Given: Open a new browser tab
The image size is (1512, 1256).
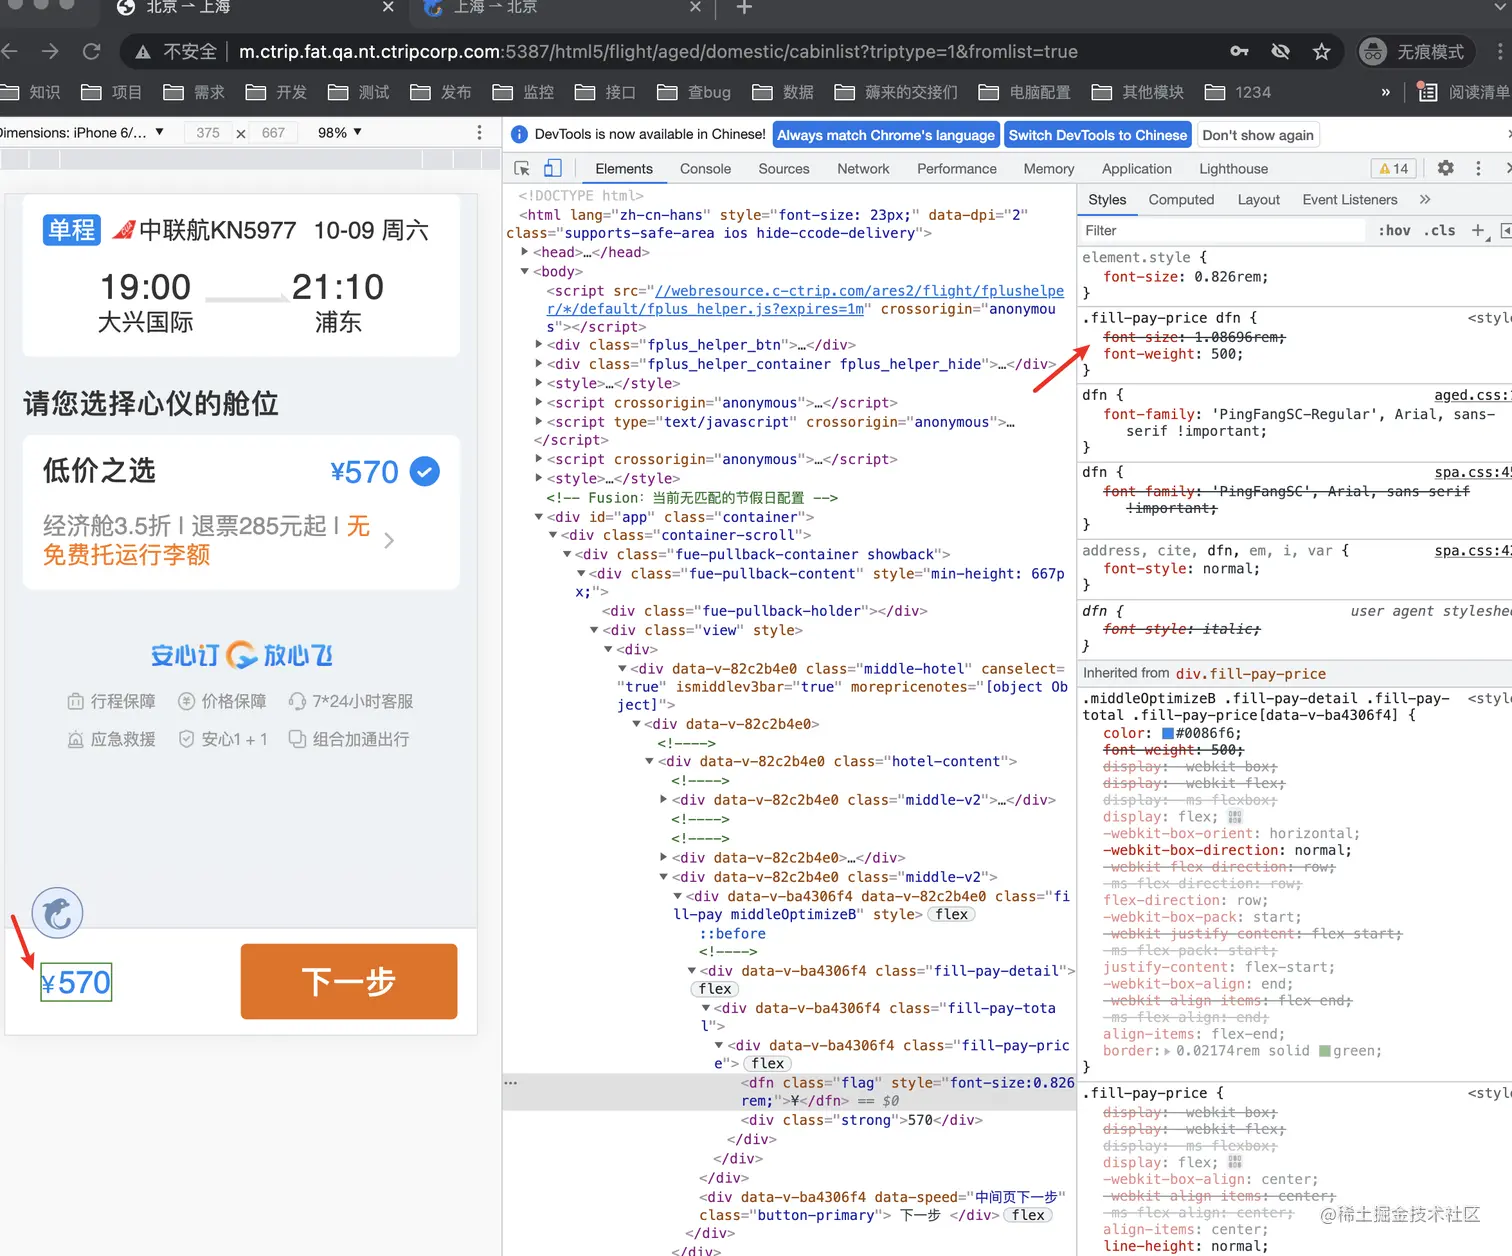Looking at the screenshot, I should [744, 8].
